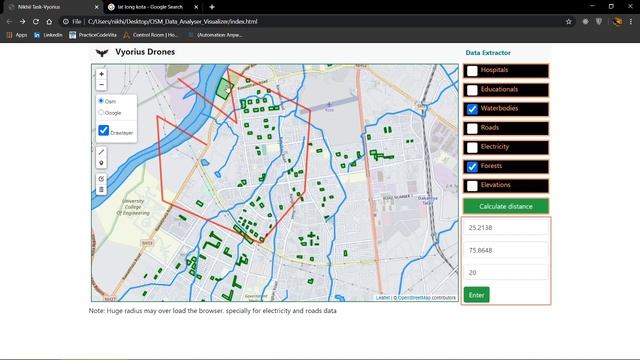Screen dimensions: 640x360
Task: Open the browser profile avatar
Action: click(618, 22)
